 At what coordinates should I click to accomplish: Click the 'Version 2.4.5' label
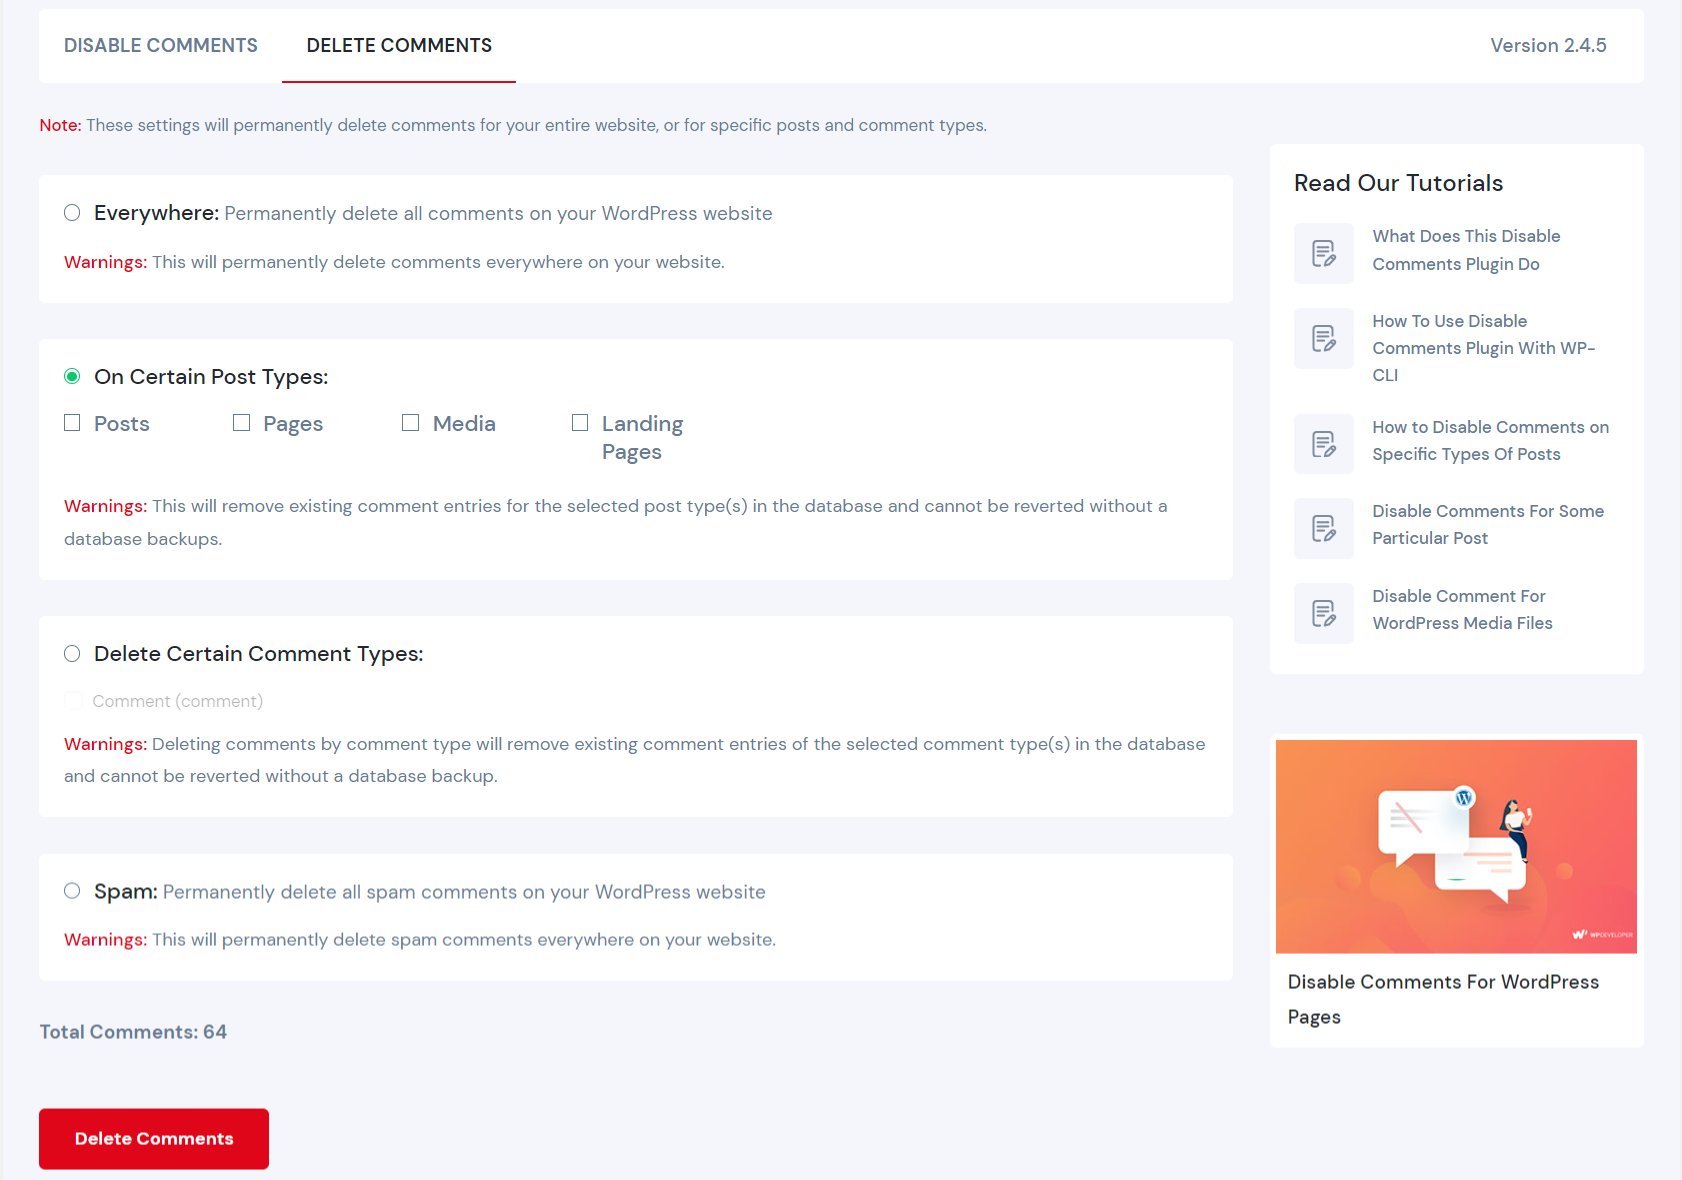(1548, 46)
